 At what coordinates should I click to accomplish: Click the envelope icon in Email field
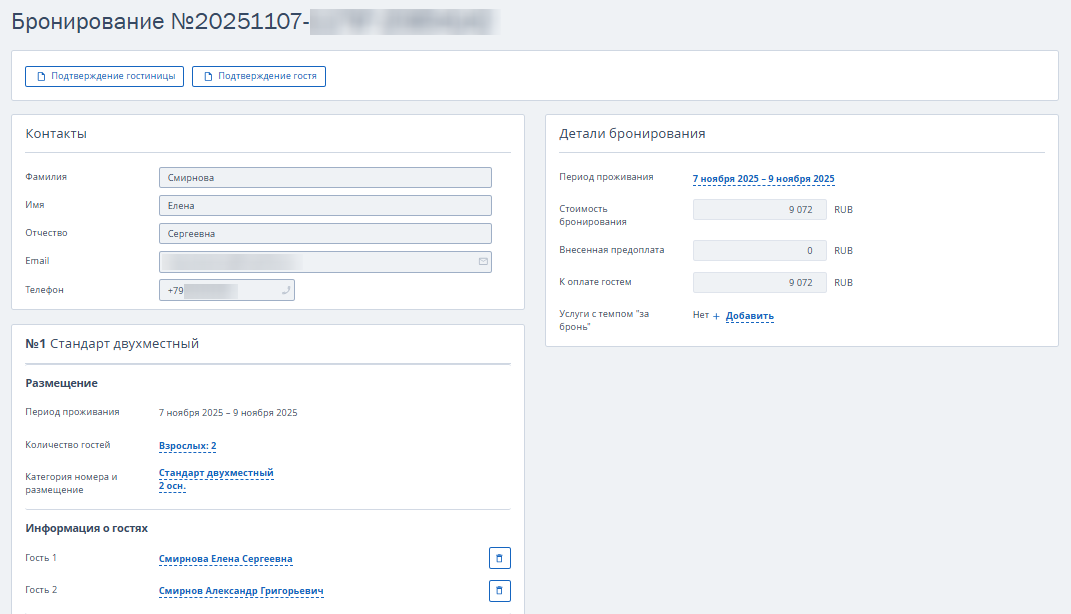pos(483,262)
